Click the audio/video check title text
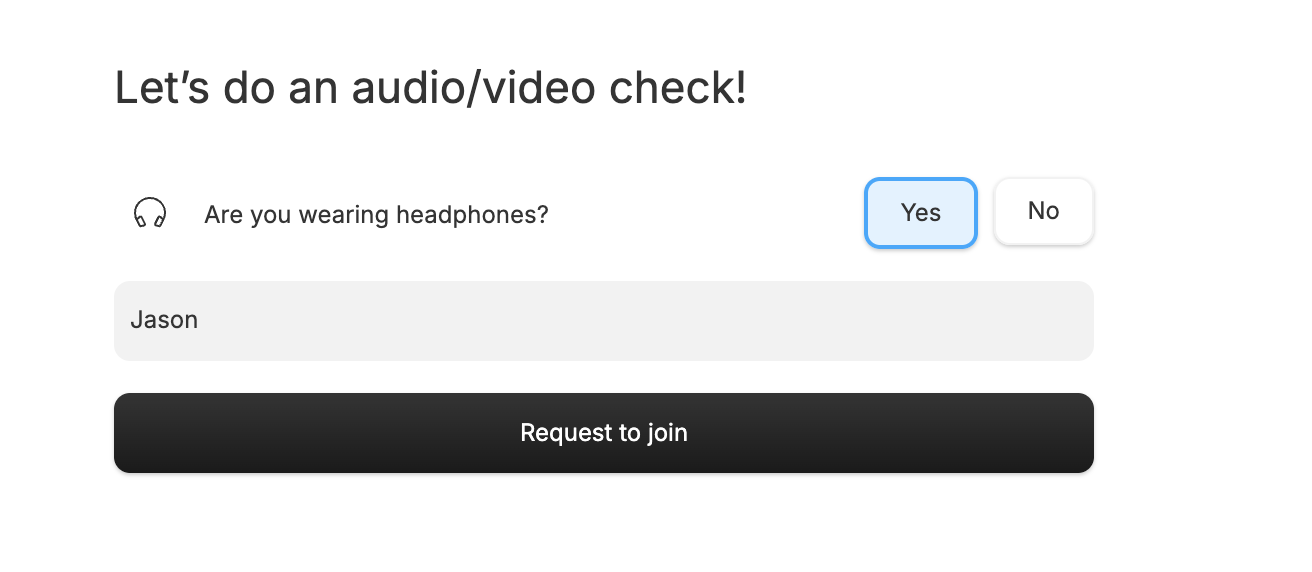This screenshot has width=1312, height=572. click(431, 88)
